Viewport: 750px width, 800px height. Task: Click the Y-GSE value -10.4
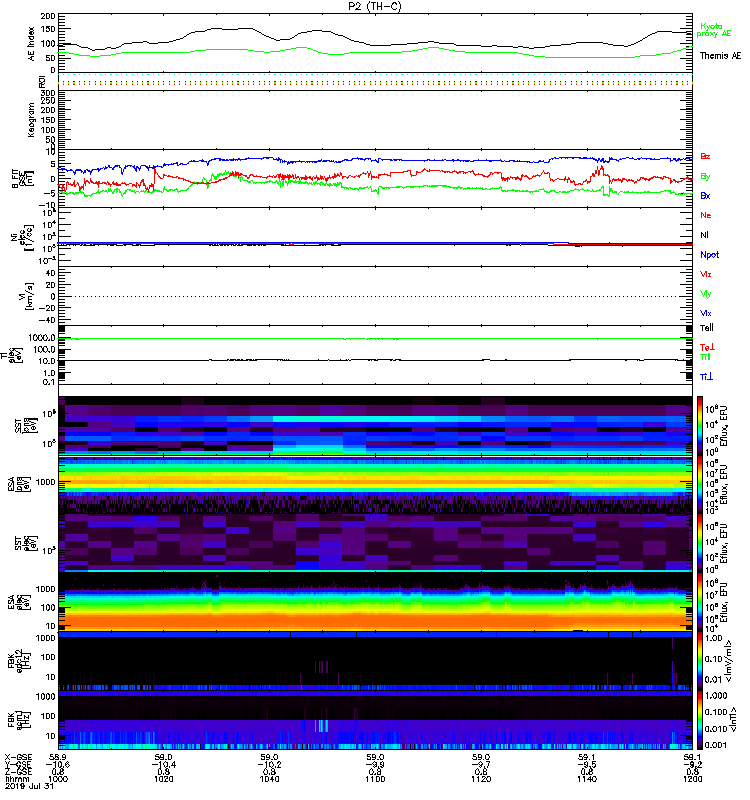click(x=164, y=765)
